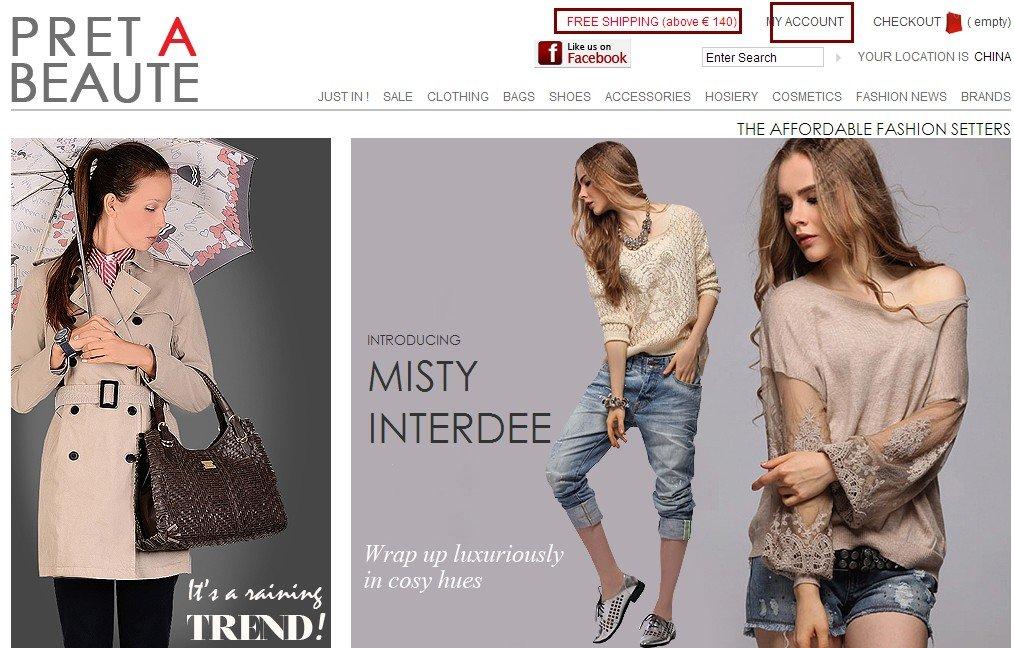Click the Facebook 'Like us on' icon

click(583, 54)
